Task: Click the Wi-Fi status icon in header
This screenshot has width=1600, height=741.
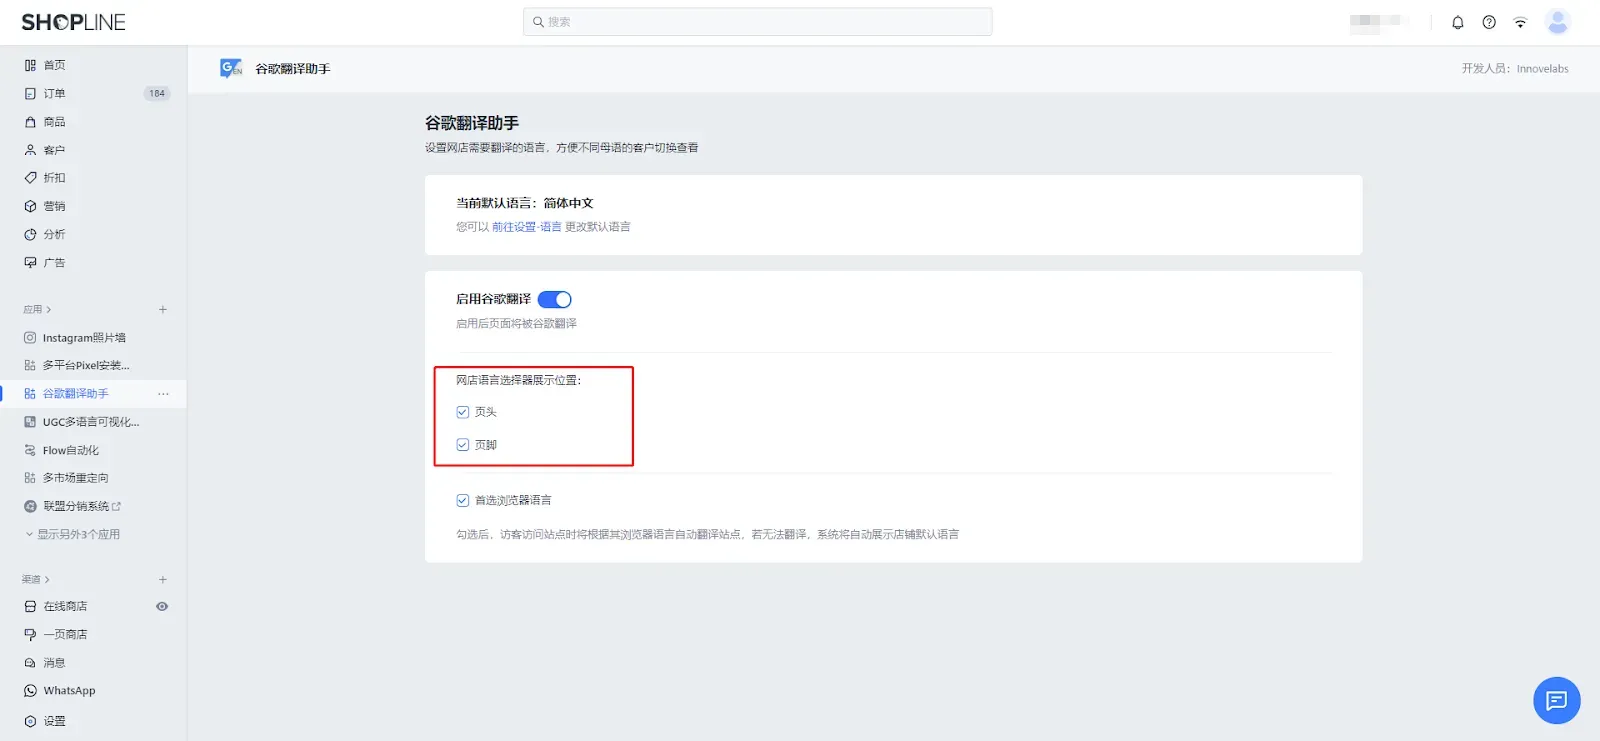Action: click(1520, 22)
